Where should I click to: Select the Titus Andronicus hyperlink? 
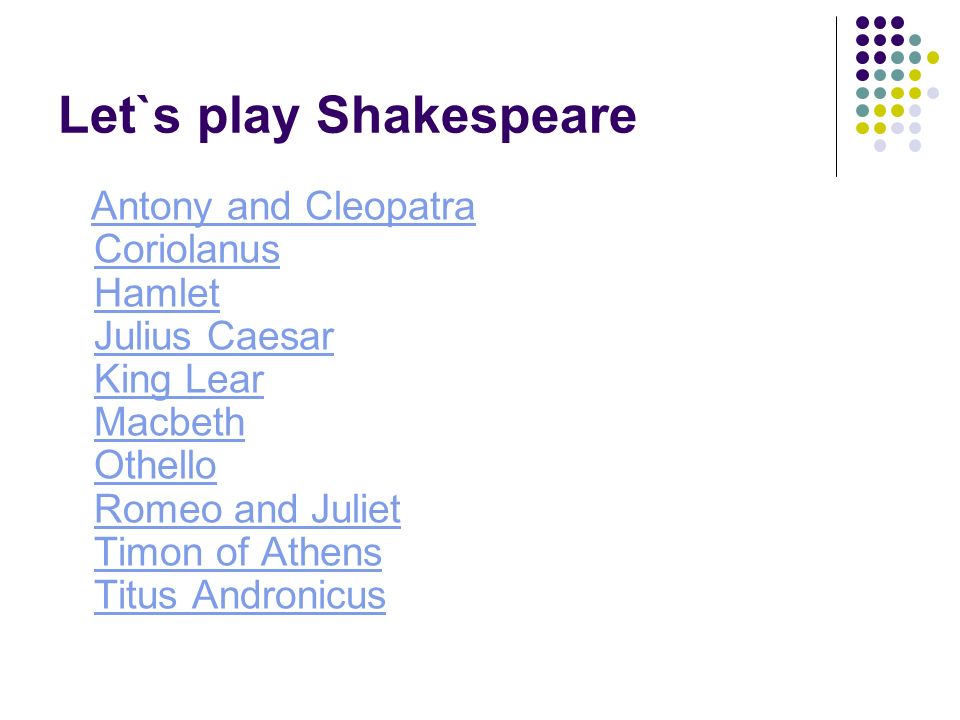pyautogui.click(x=240, y=595)
